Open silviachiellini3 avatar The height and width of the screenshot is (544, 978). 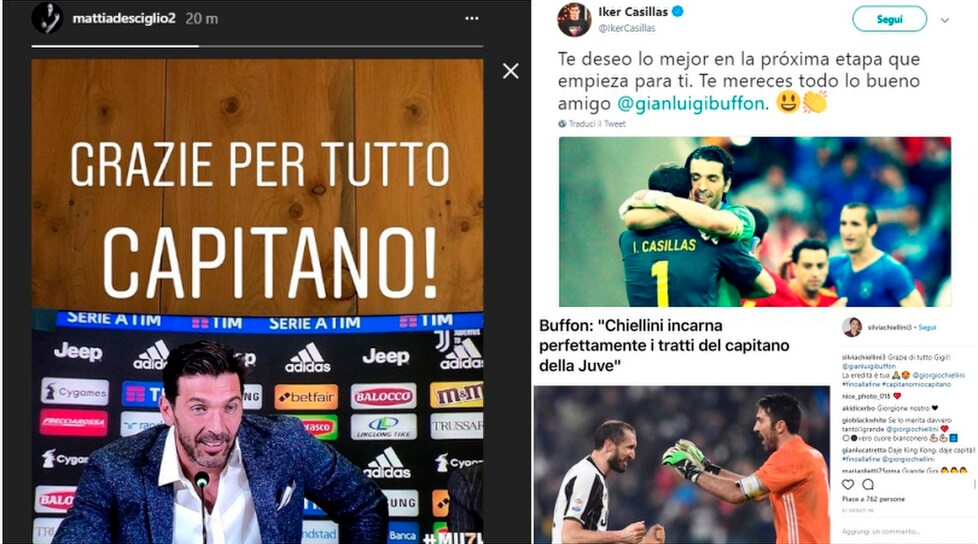click(852, 327)
